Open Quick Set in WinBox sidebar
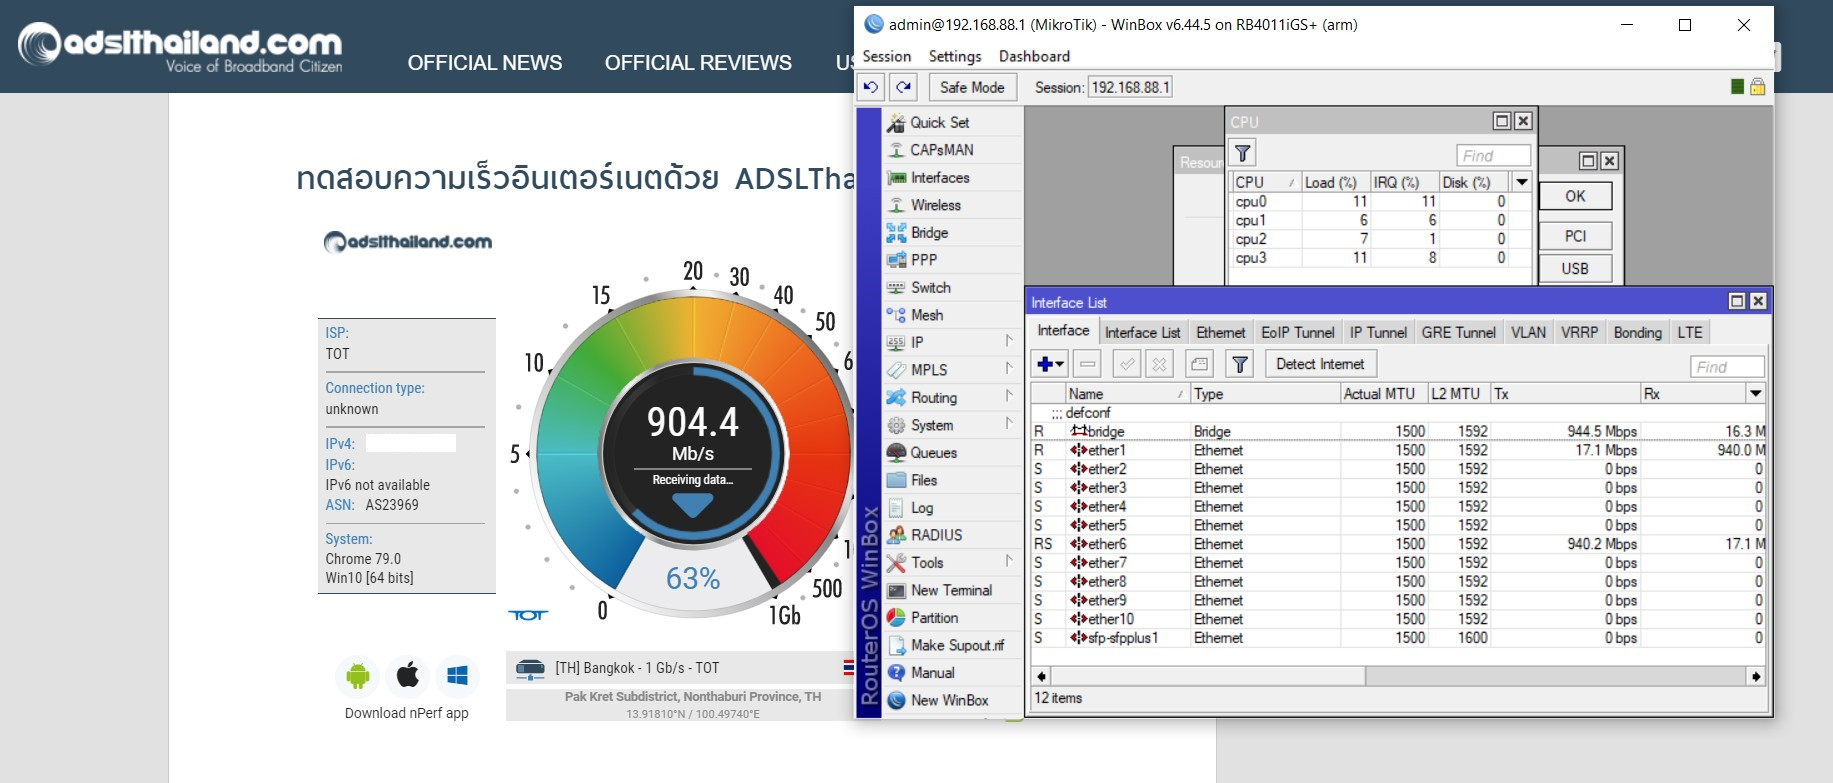The image size is (1833, 783). click(939, 122)
